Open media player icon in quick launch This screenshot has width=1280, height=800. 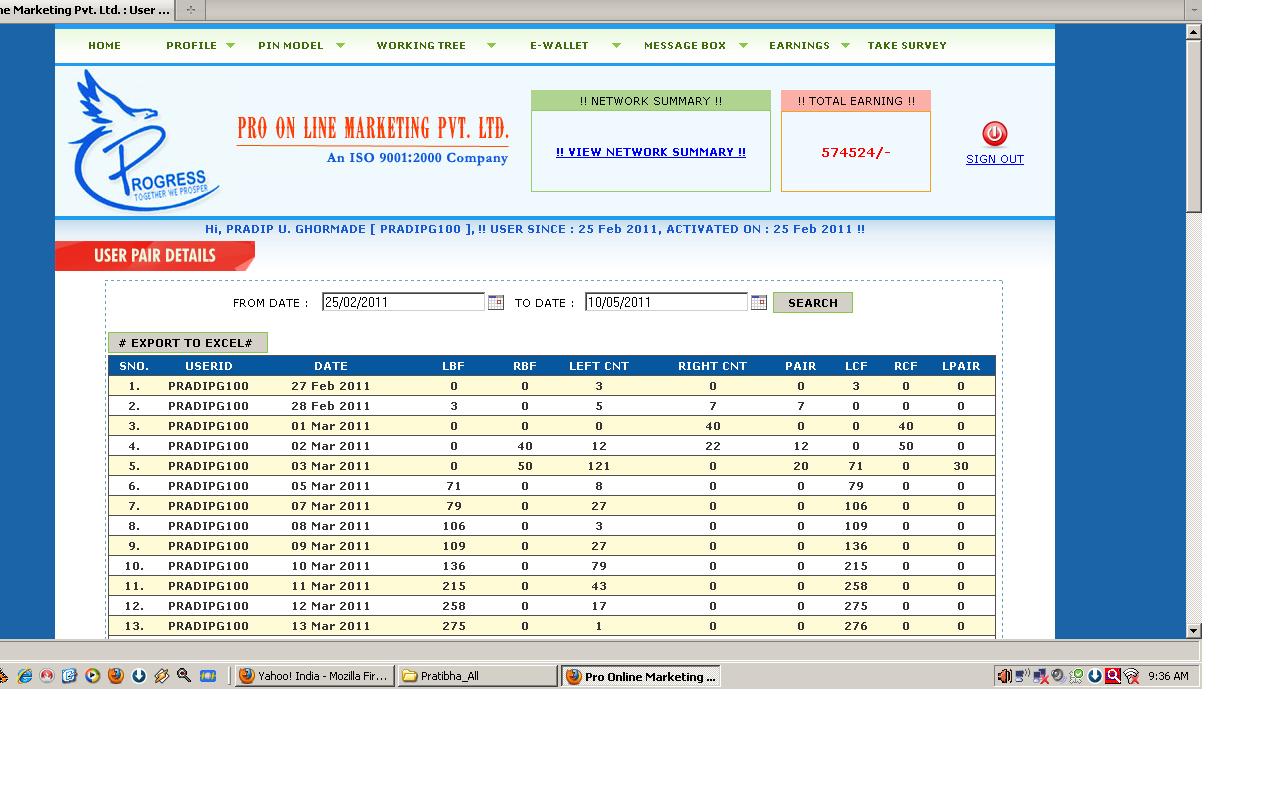click(92, 676)
